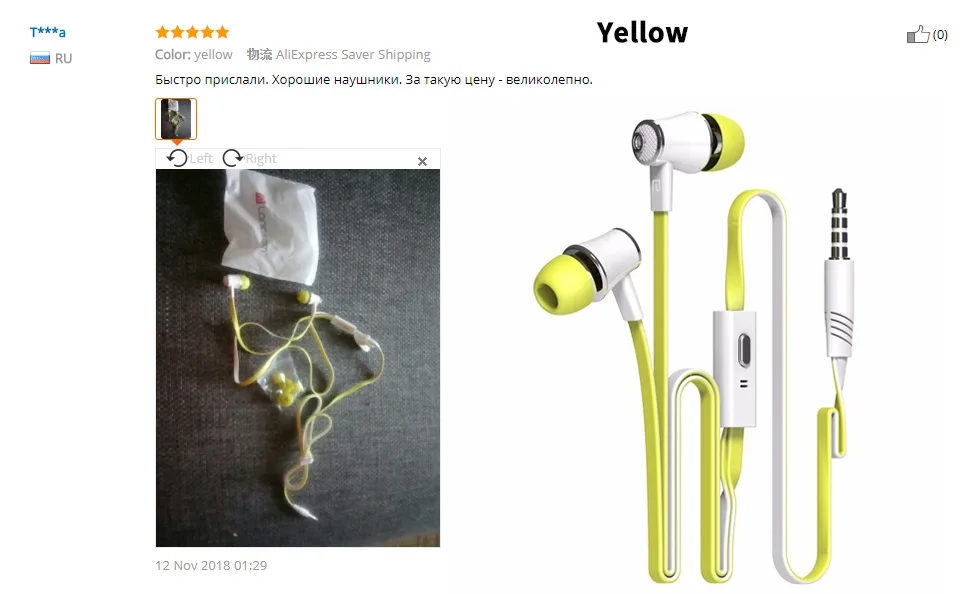The width and height of the screenshot is (960, 594).
Task: Click the RU country label
Action: (x=64, y=58)
